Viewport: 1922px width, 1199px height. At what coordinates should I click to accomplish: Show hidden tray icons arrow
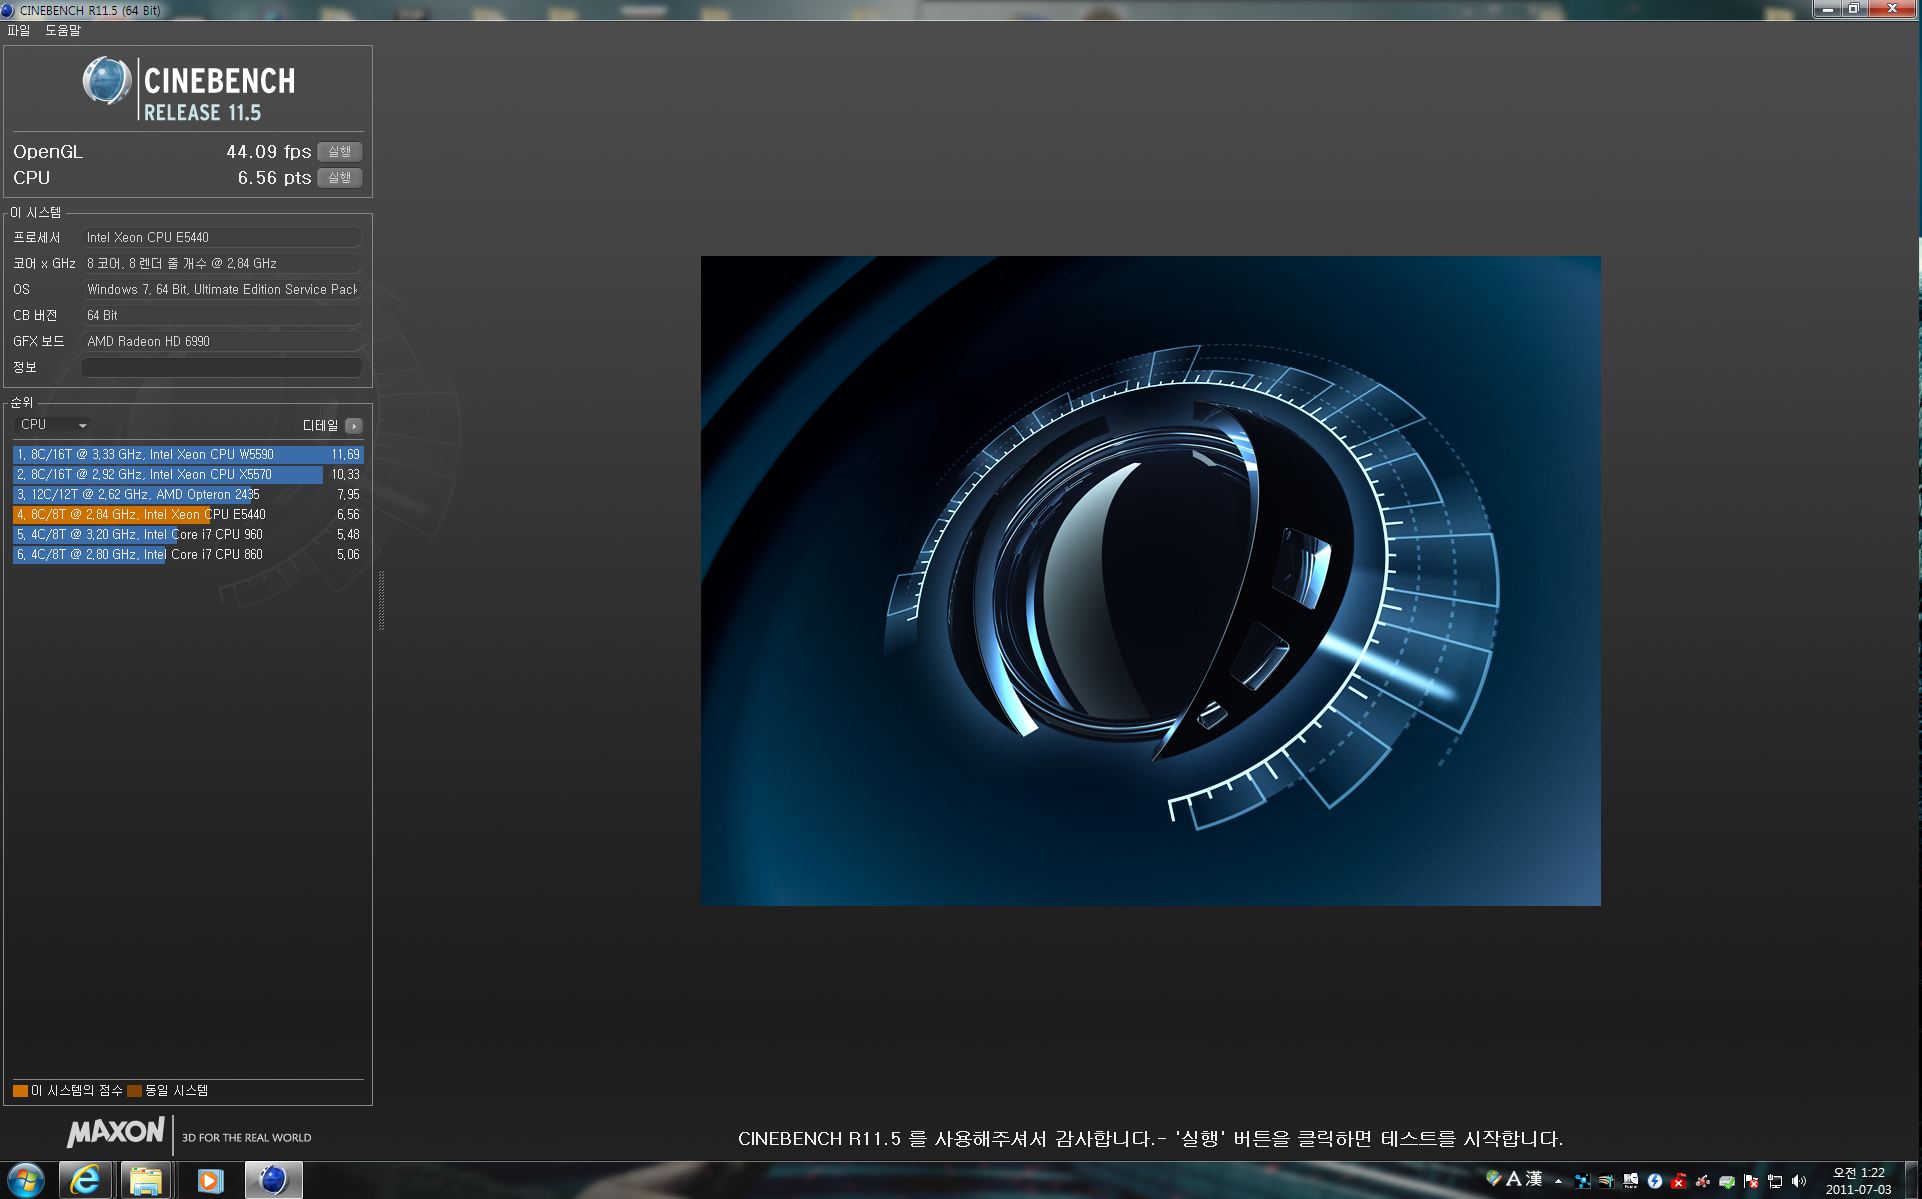tap(1558, 1181)
